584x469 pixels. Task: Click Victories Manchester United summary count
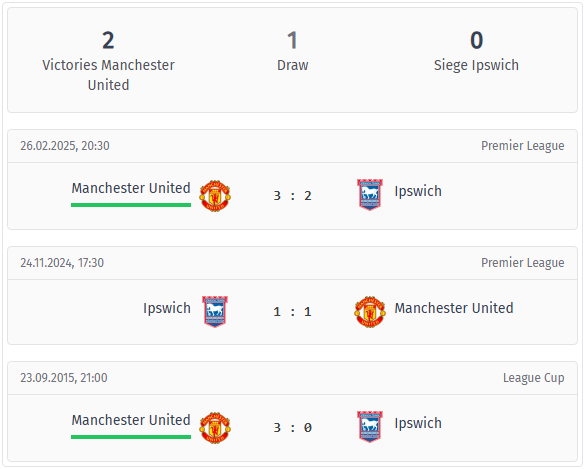click(x=108, y=40)
